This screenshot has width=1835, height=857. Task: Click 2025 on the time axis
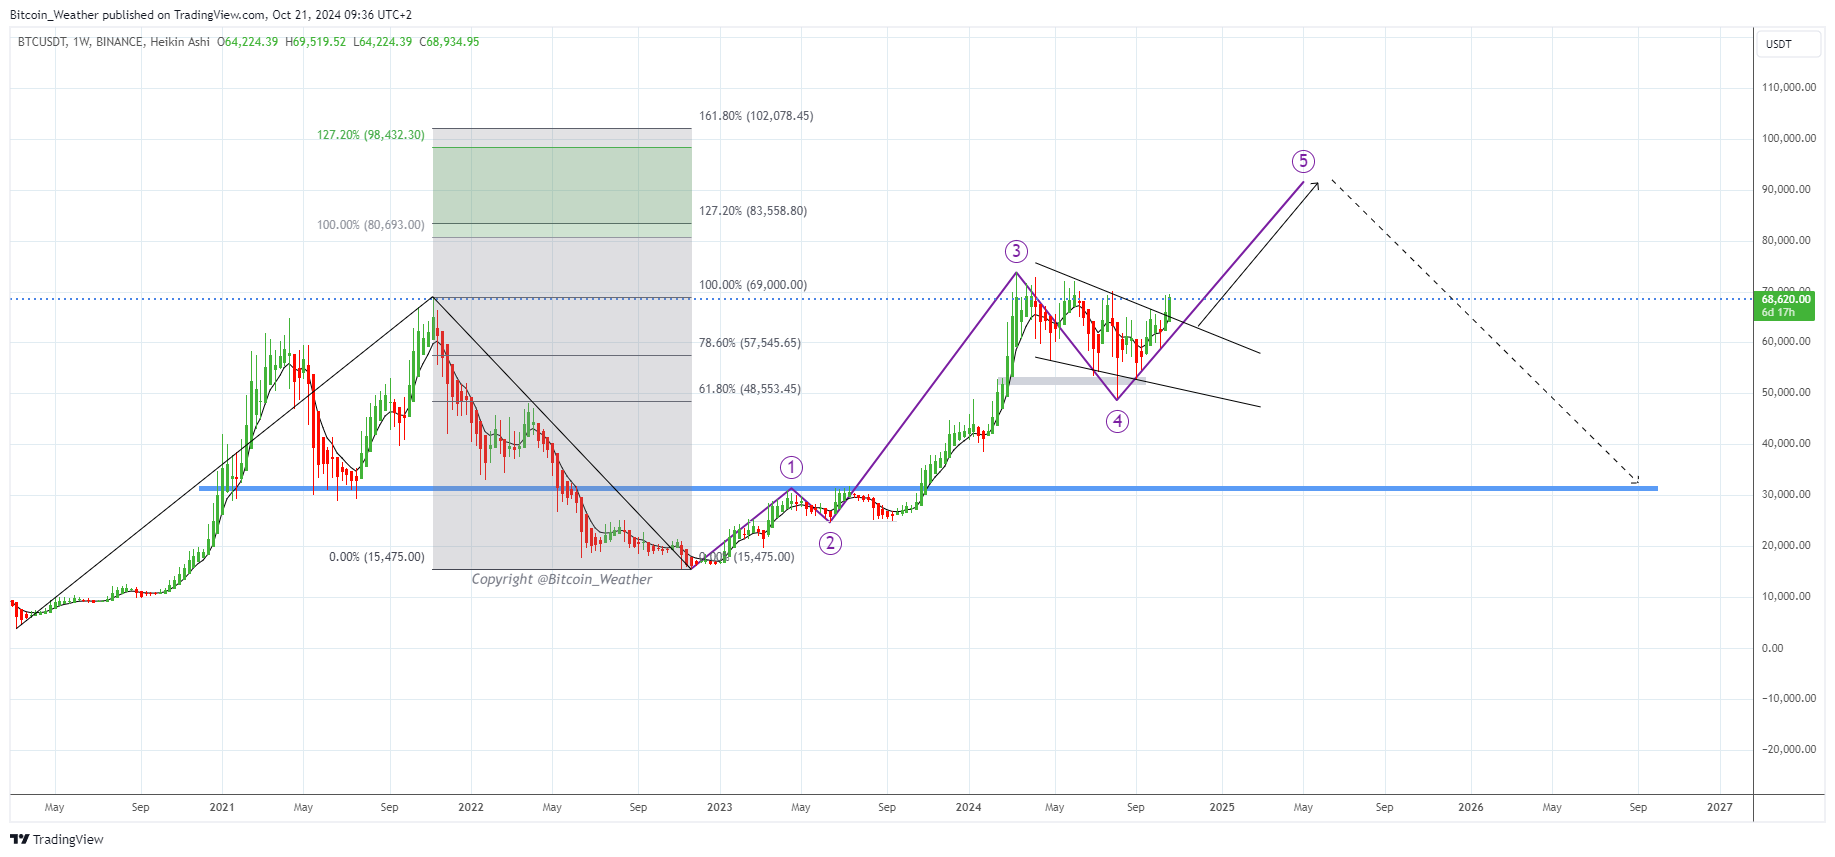pyautogui.click(x=1222, y=807)
